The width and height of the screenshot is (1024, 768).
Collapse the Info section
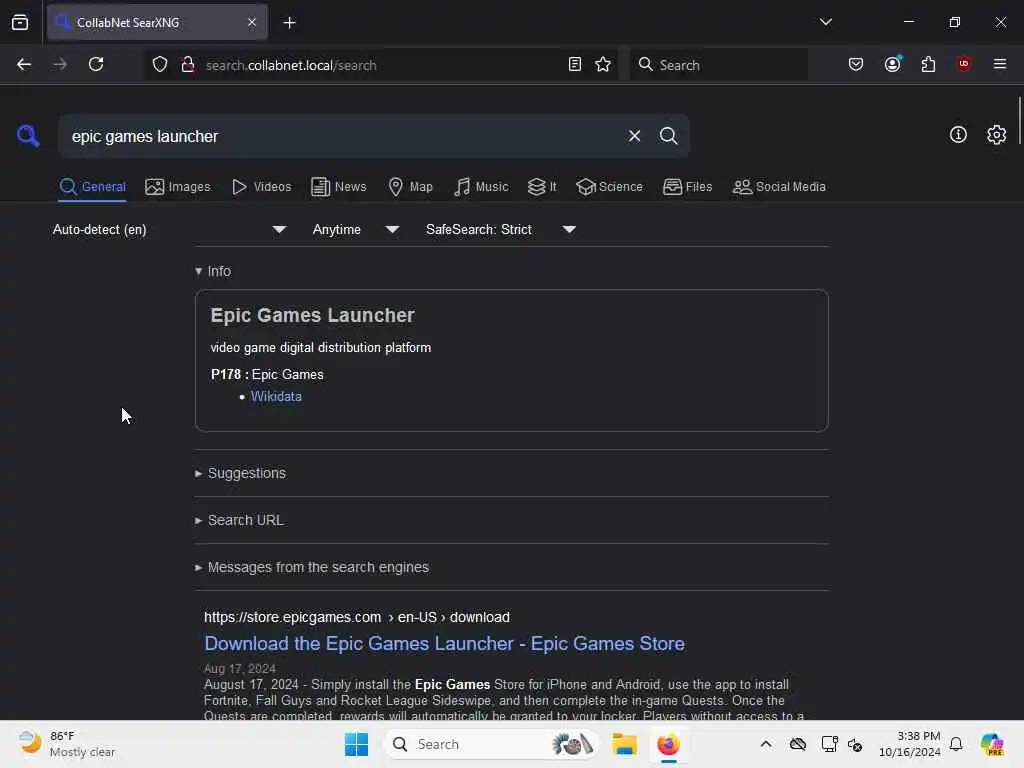tap(214, 271)
